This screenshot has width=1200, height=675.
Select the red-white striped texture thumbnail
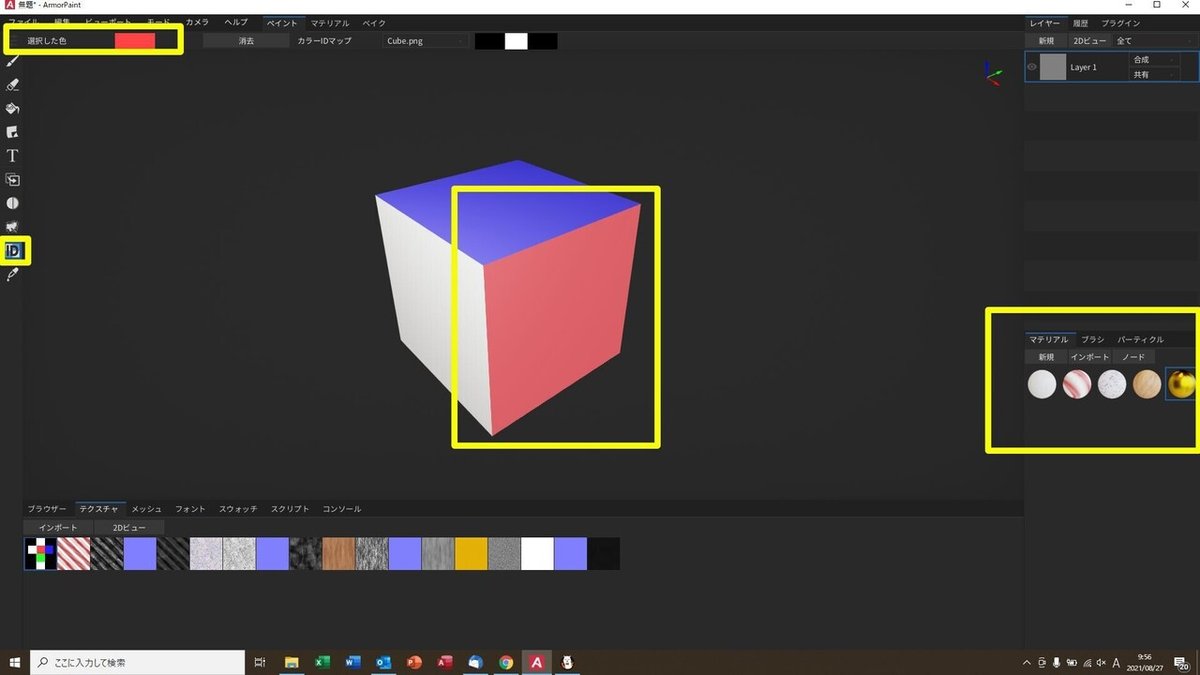pos(74,554)
